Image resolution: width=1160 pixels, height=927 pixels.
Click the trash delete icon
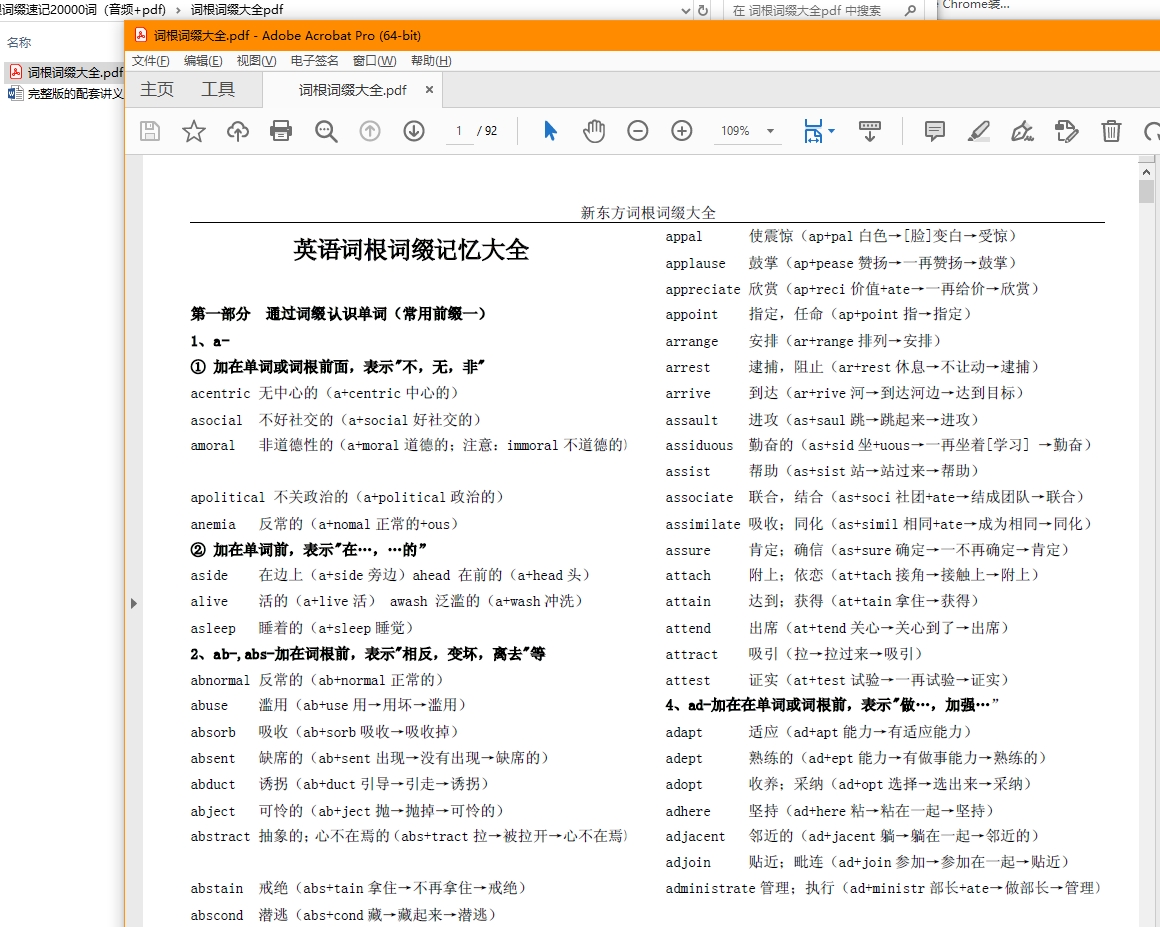pyautogui.click(x=1111, y=131)
